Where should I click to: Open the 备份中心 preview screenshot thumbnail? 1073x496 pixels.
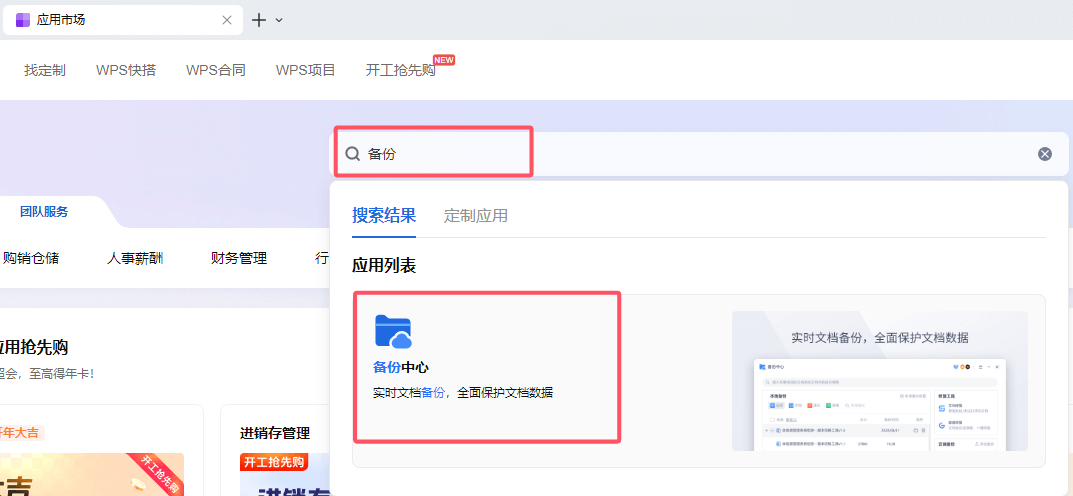(880, 381)
